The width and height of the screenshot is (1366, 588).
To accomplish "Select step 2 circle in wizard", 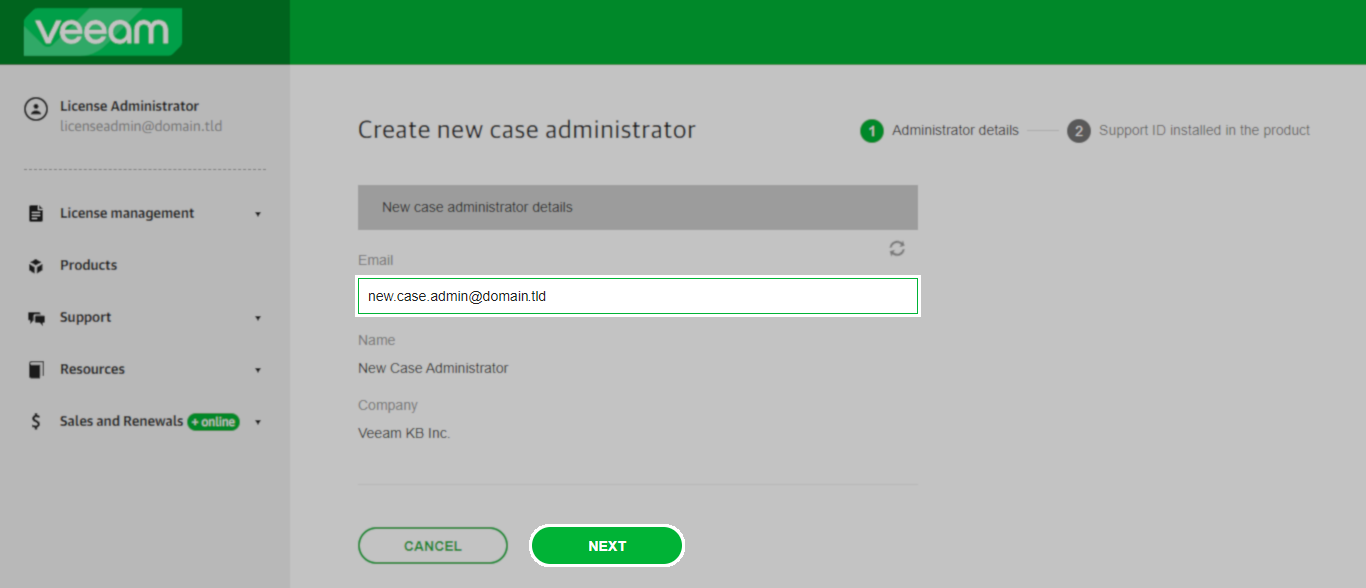I will pos(1078,131).
